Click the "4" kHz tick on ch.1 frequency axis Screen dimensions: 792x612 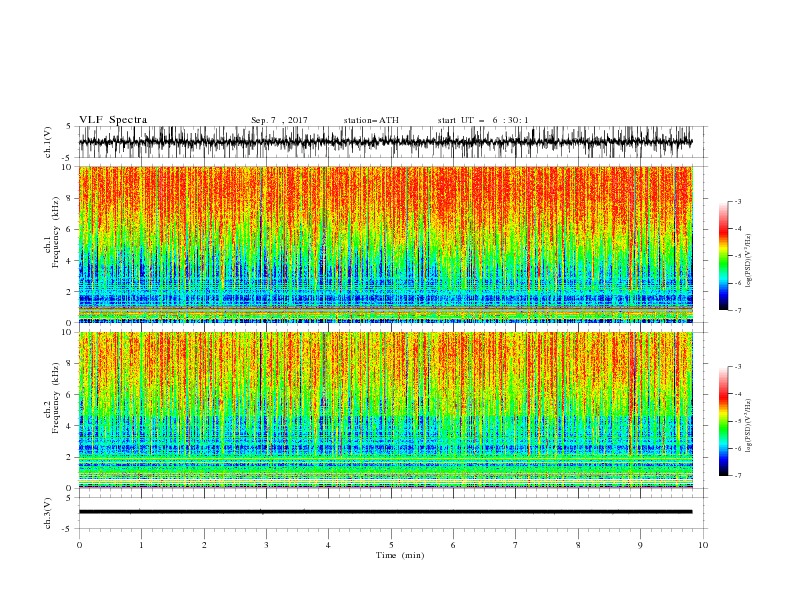tap(71, 261)
